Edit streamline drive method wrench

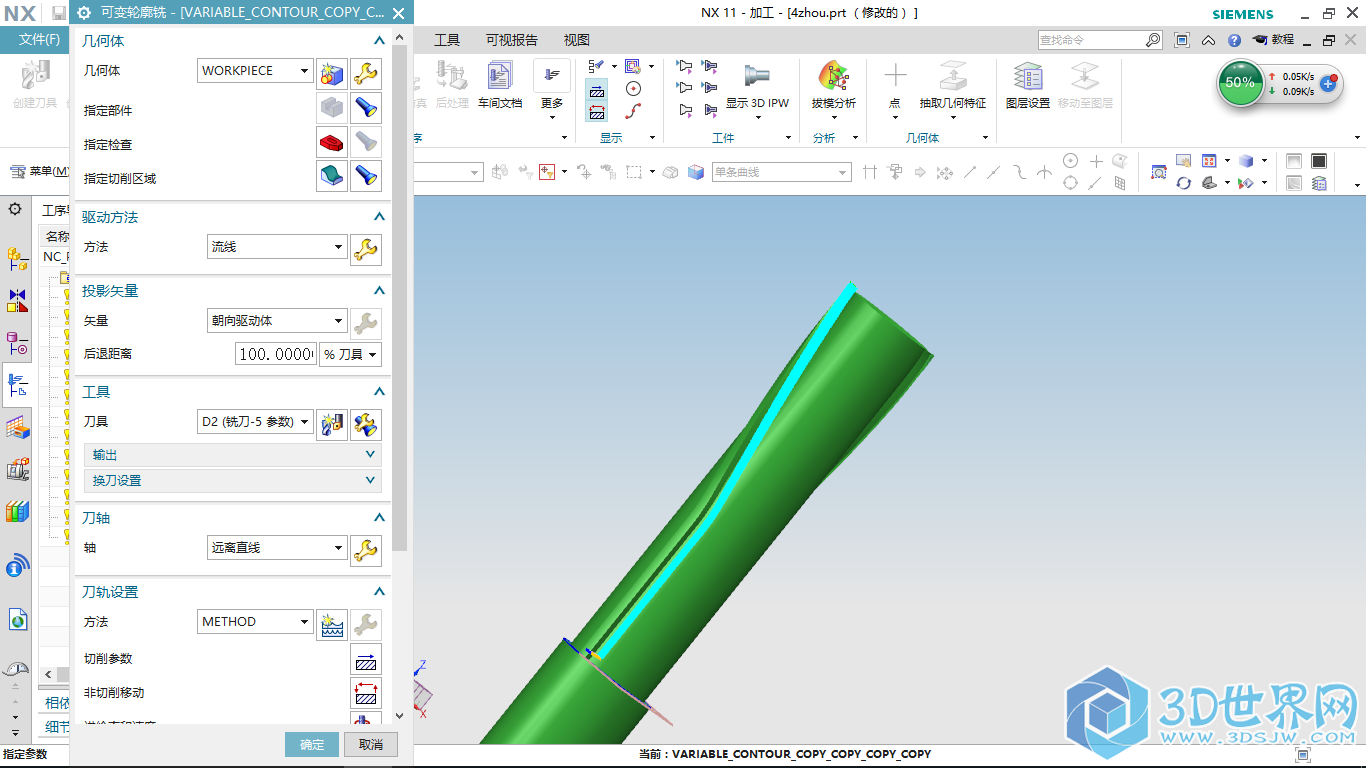[366, 248]
